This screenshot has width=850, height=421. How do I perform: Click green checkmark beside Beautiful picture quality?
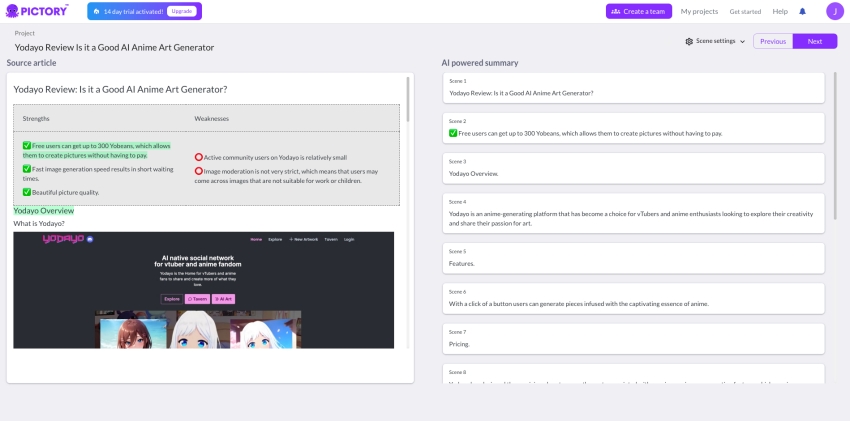click(27, 192)
